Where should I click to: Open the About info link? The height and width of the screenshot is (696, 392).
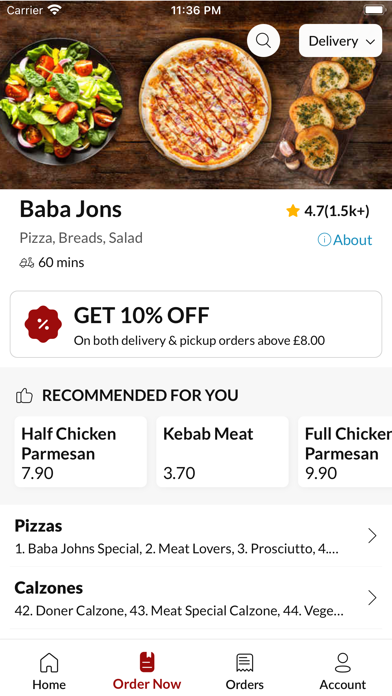tap(345, 240)
